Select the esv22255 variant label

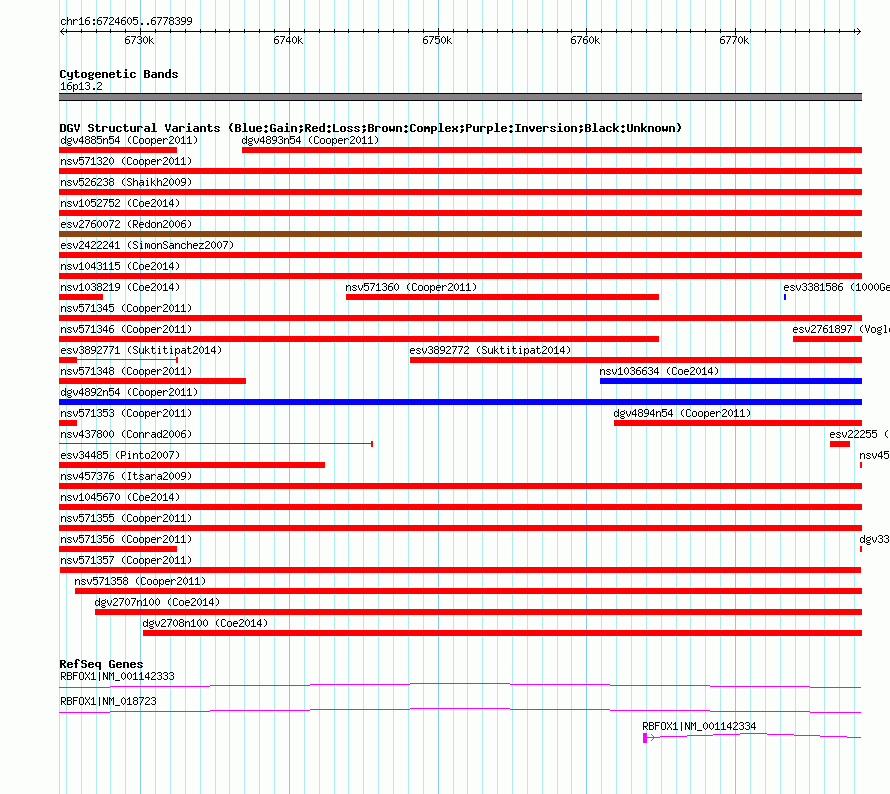[x=859, y=434]
